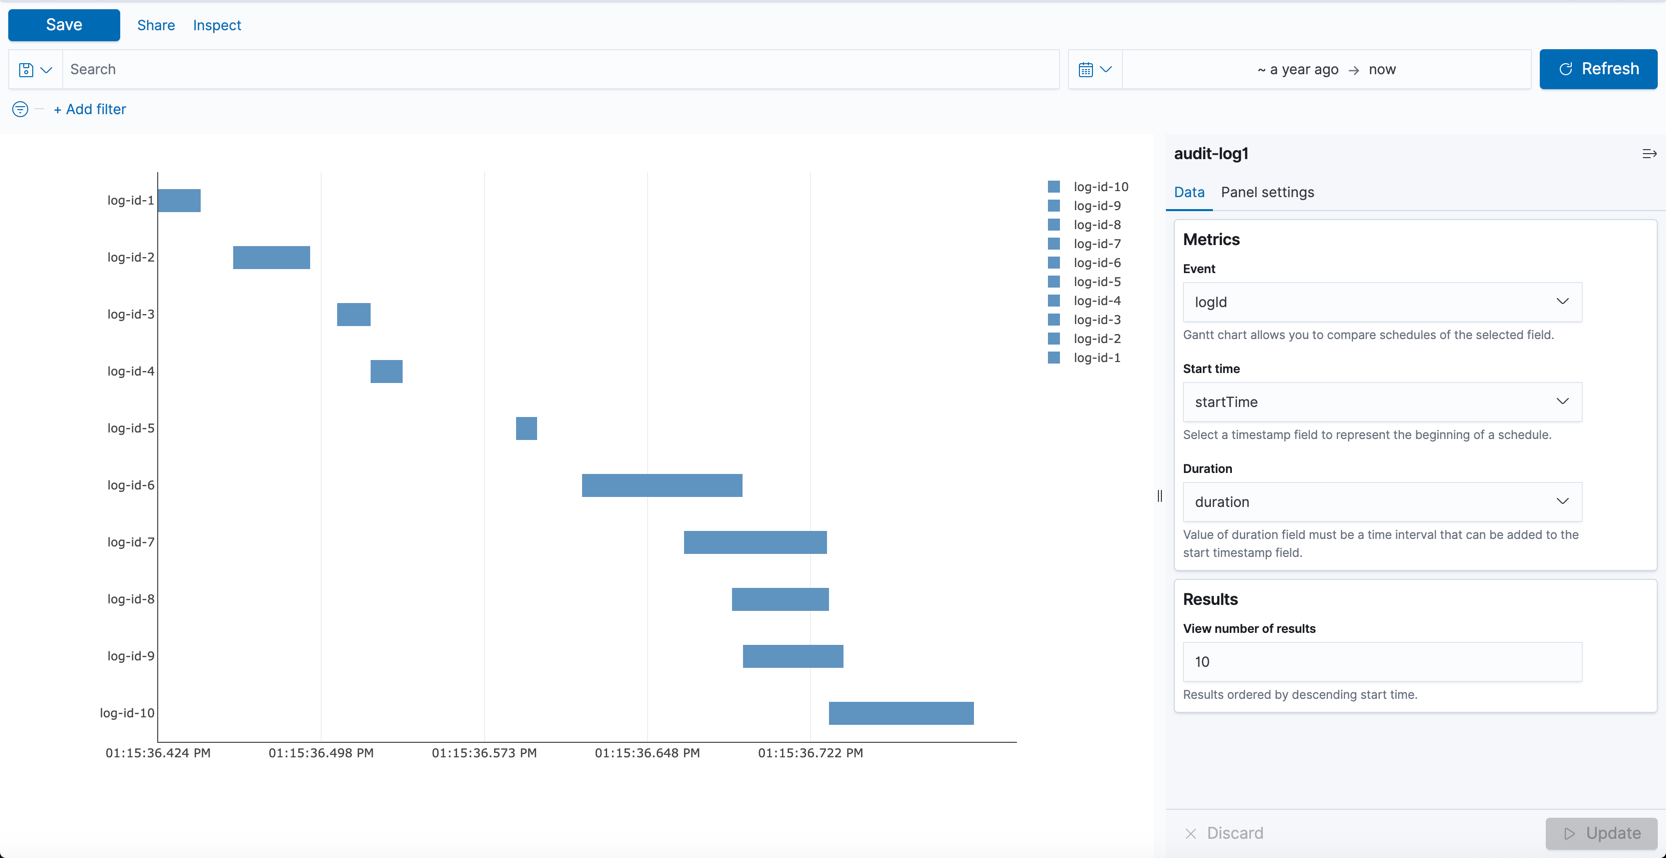The image size is (1666, 858).
Task: Click the Add filter link
Action: [90, 109]
